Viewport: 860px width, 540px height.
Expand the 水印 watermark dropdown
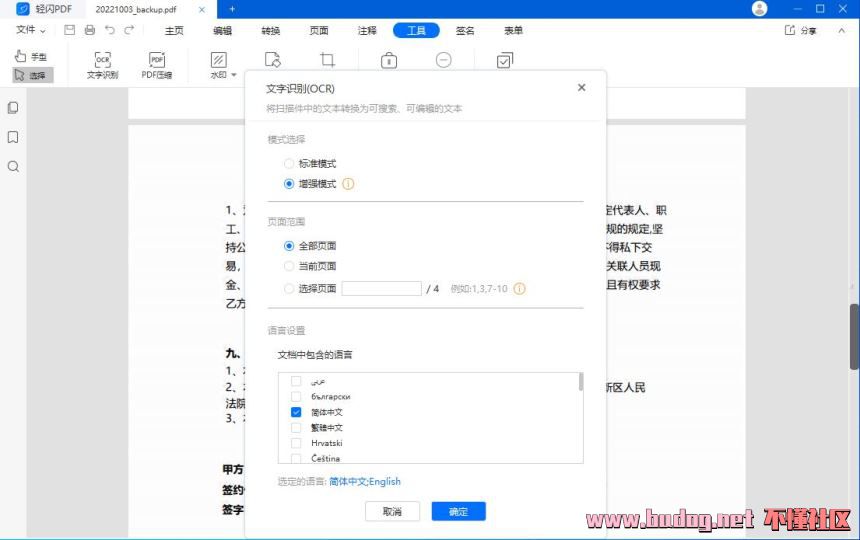coord(234,75)
